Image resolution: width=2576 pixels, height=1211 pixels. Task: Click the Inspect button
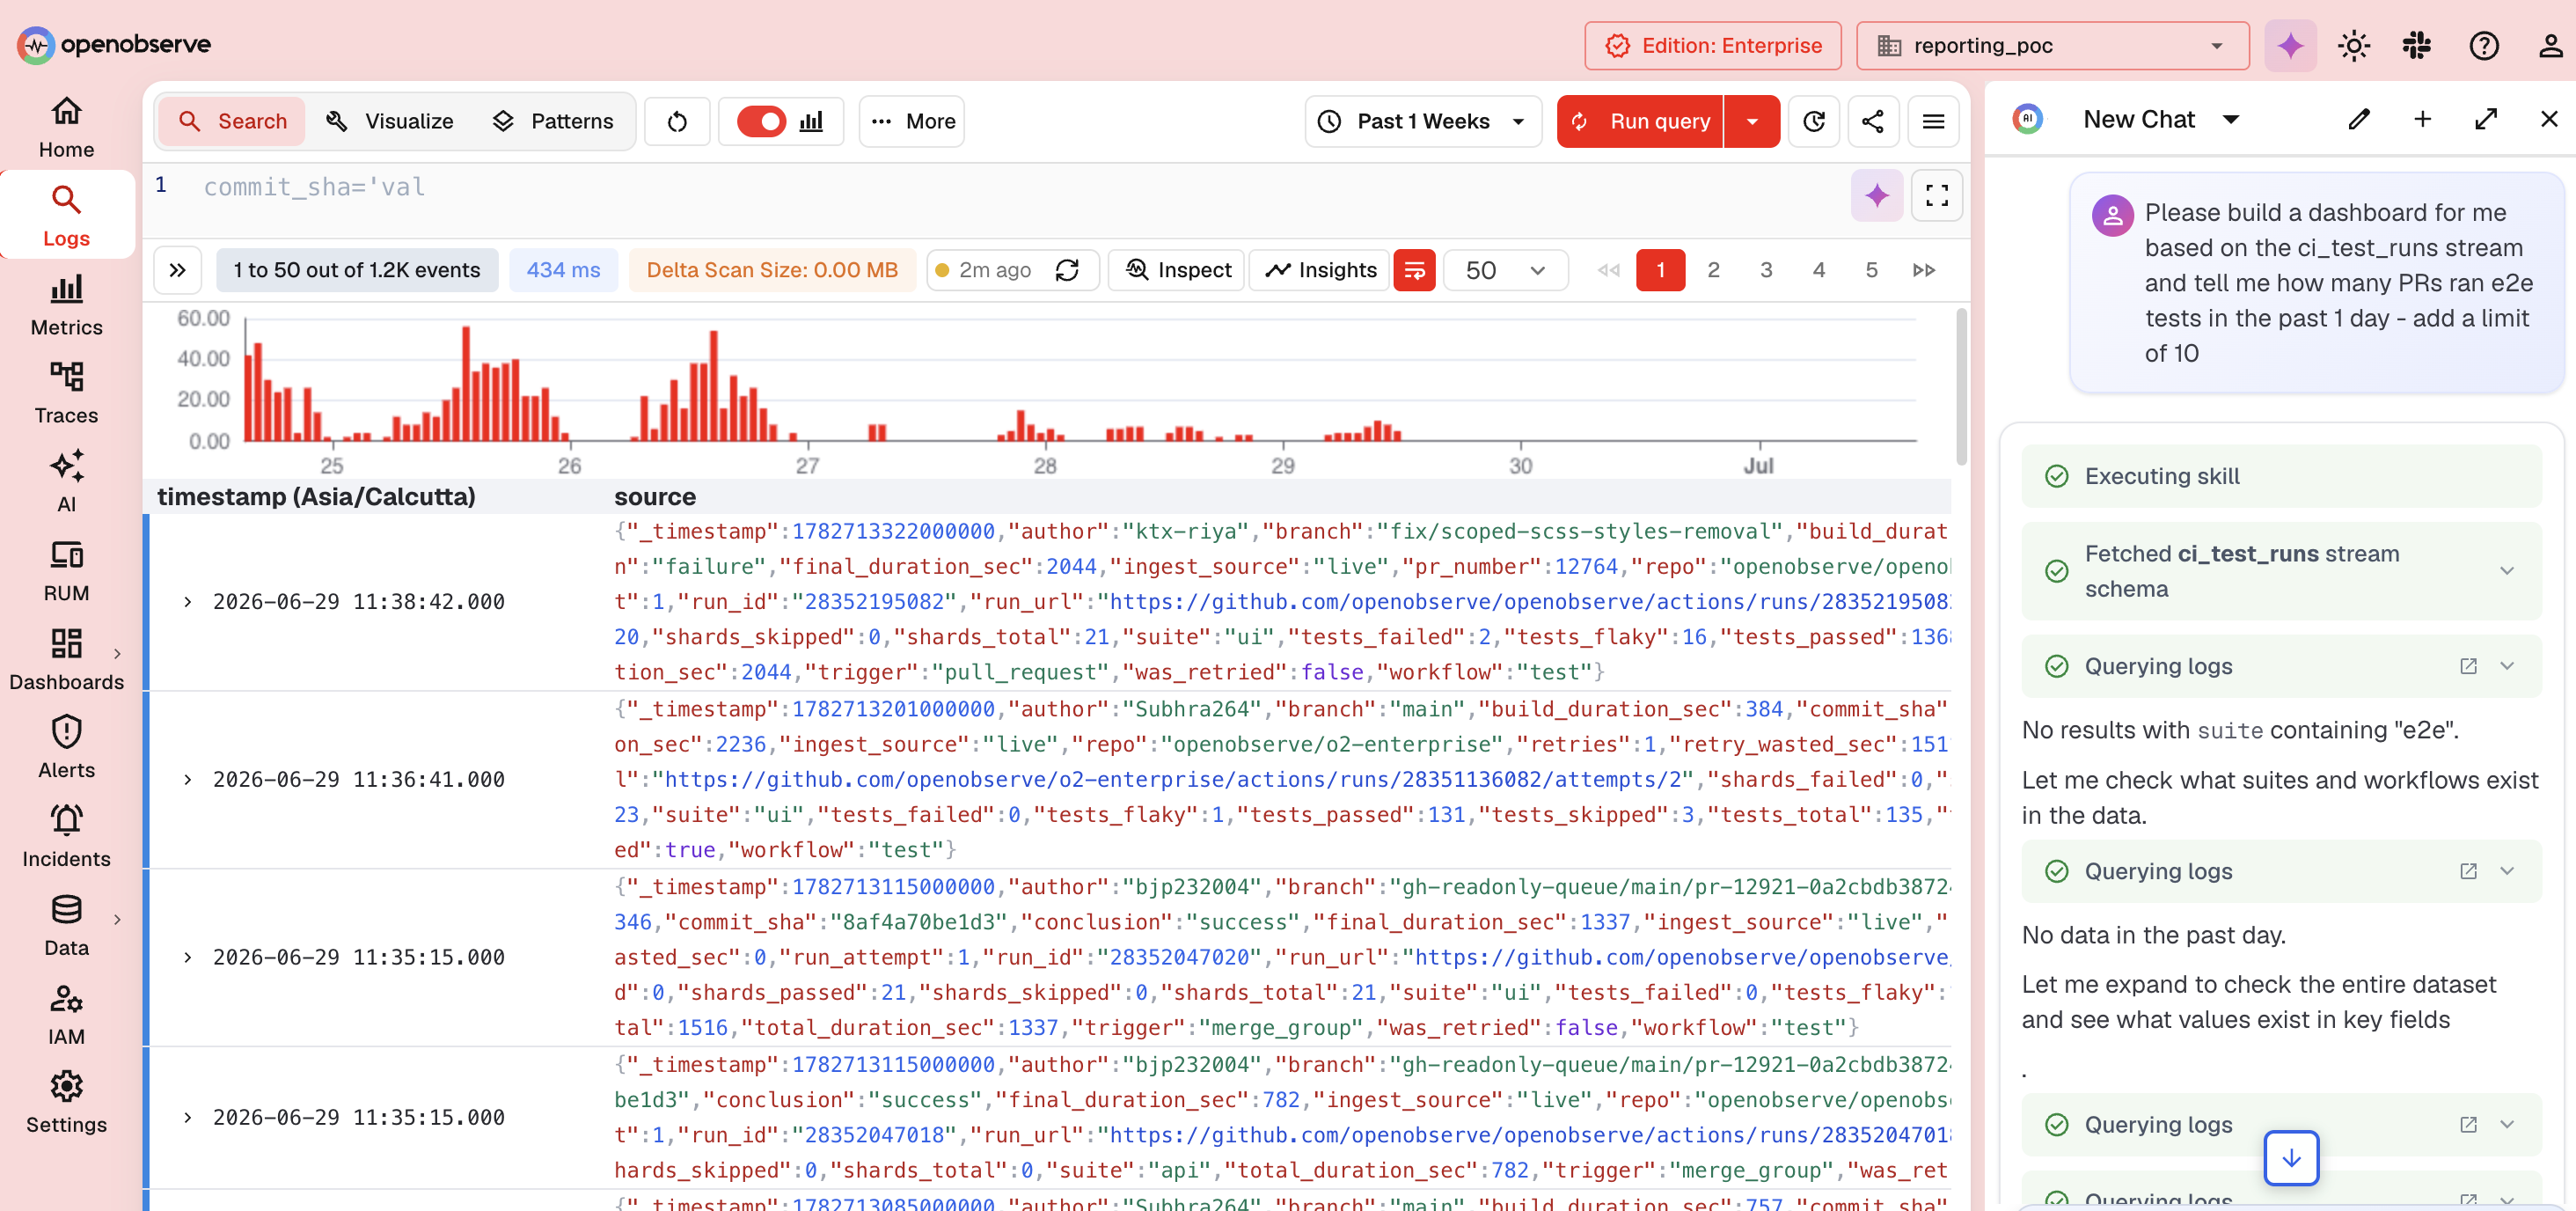[1177, 270]
